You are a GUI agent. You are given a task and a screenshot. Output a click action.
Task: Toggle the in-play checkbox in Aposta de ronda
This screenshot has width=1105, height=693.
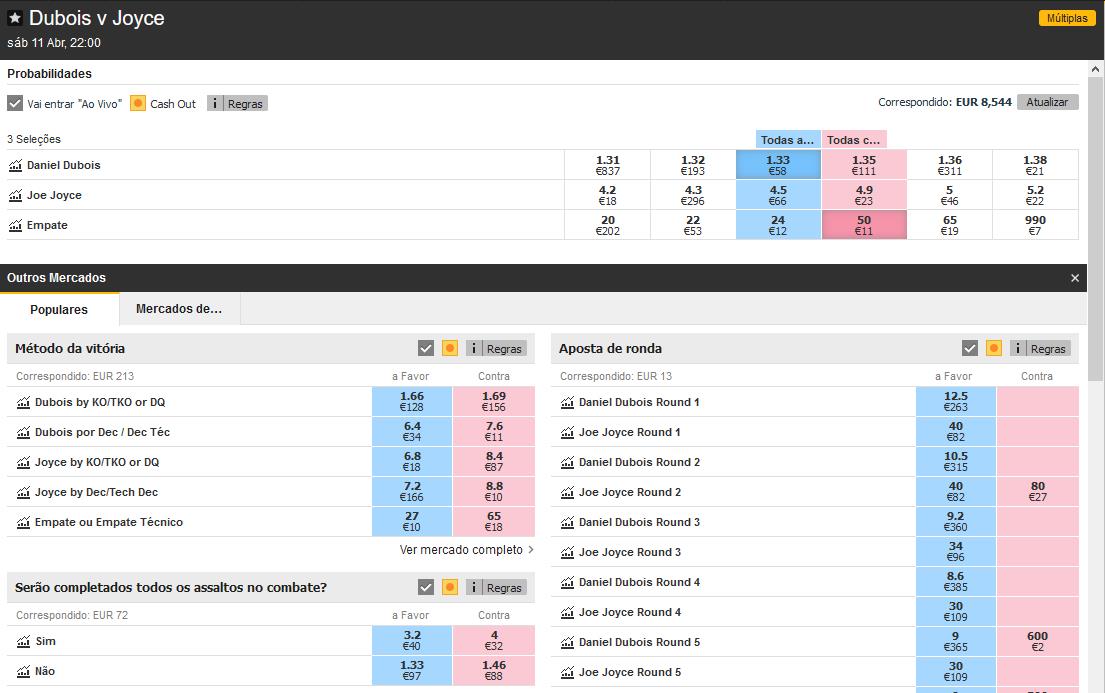(970, 348)
